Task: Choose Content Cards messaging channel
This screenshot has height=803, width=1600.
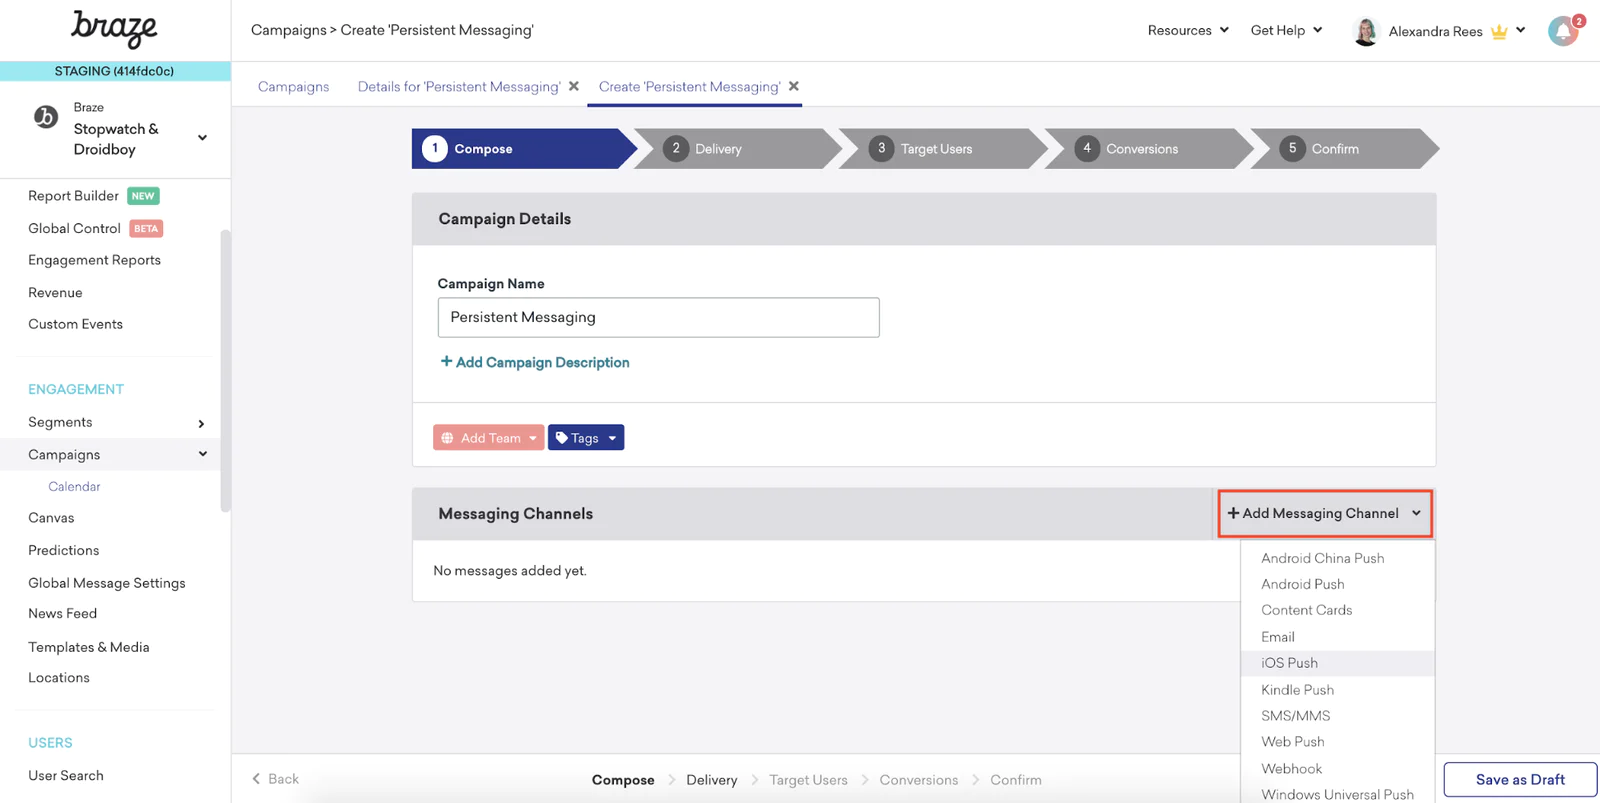Action: [x=1306, y=610]
